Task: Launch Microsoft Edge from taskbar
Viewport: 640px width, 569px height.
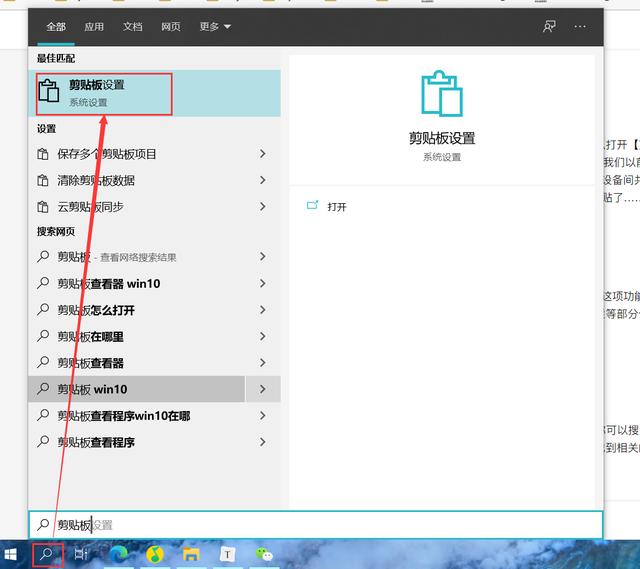Action: [x=118, y=554]
